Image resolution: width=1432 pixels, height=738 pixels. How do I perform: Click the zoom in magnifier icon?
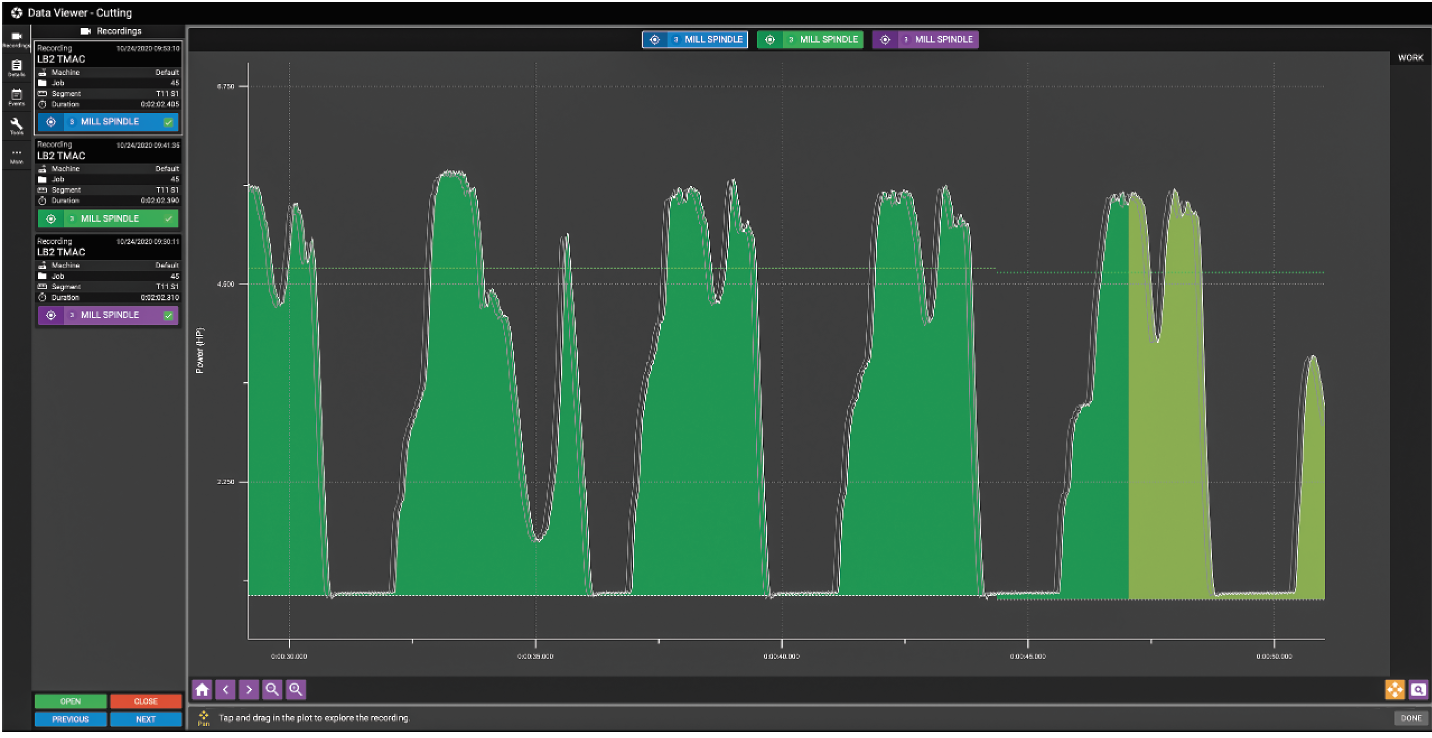296,689
